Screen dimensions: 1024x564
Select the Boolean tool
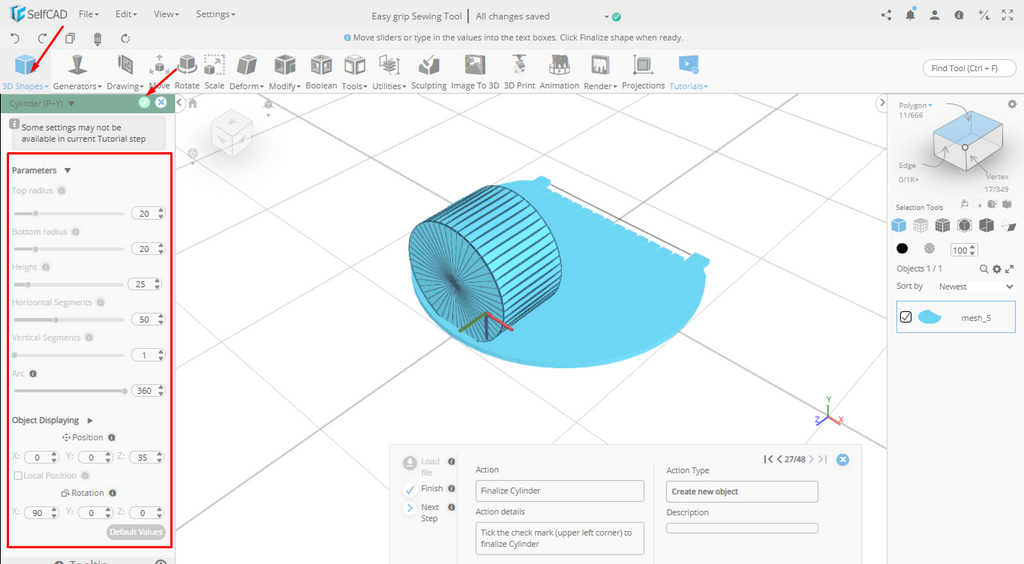coord(321,72)
